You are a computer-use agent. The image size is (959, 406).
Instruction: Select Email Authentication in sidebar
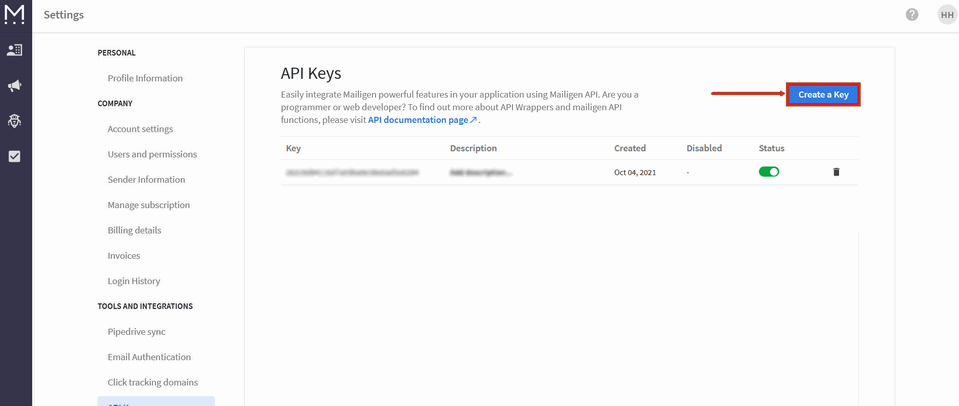(149, 357)
